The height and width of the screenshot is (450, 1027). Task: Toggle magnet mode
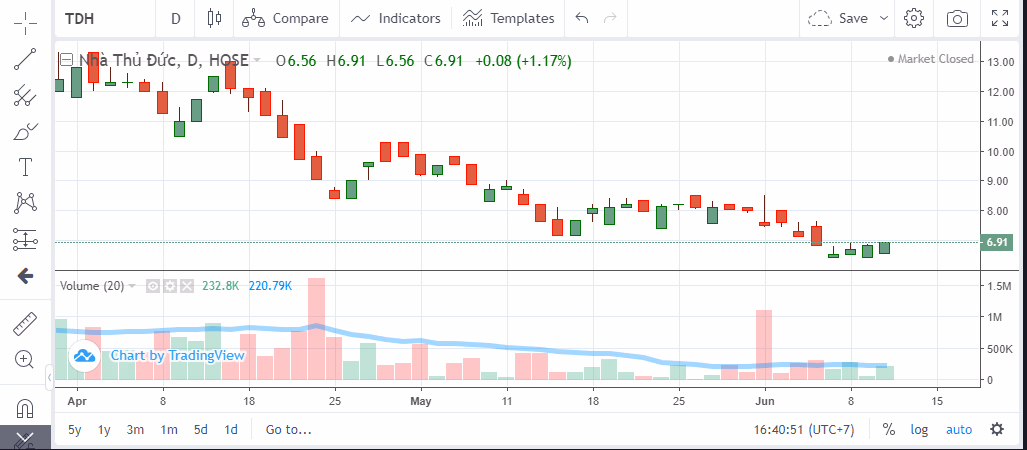point(25,408)
